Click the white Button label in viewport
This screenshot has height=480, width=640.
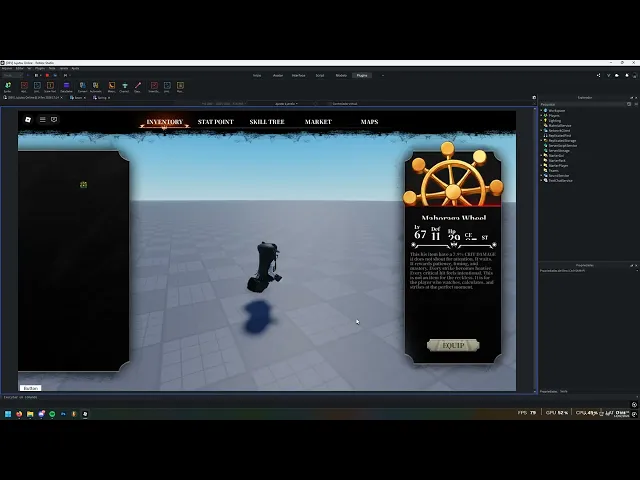click(x=31, y=388)
